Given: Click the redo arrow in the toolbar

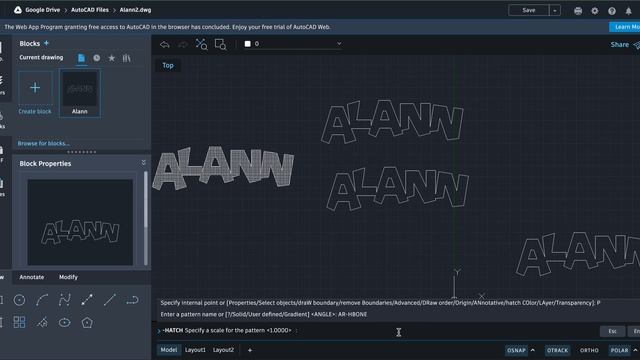Looking at the screenshot, I should coord(182,44).
